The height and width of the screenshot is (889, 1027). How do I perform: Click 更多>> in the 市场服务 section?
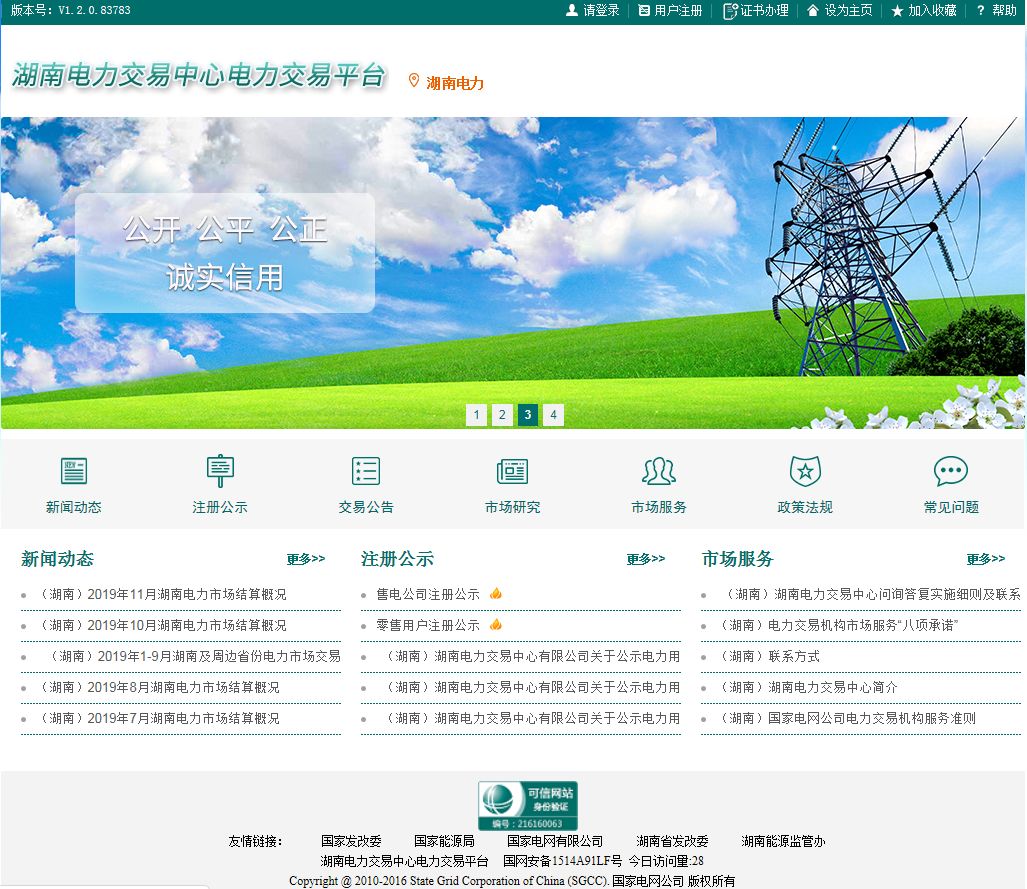tap(986, 559)
